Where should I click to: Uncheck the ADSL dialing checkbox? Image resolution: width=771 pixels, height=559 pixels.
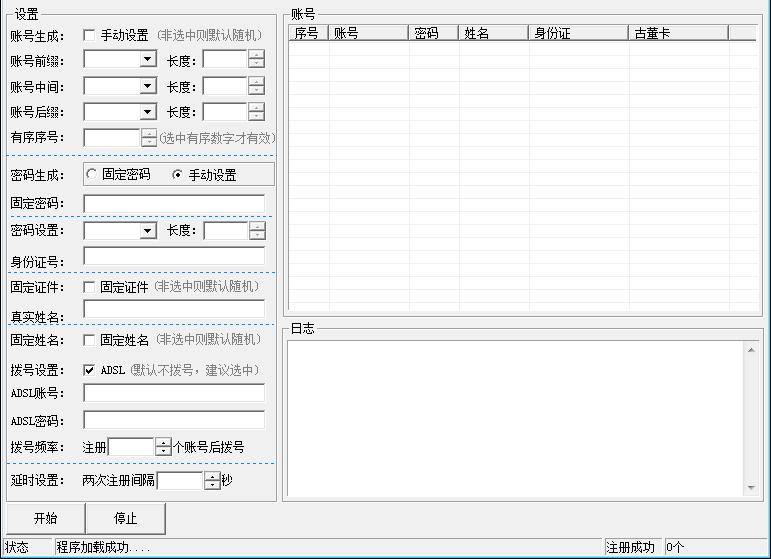point(90,370)
